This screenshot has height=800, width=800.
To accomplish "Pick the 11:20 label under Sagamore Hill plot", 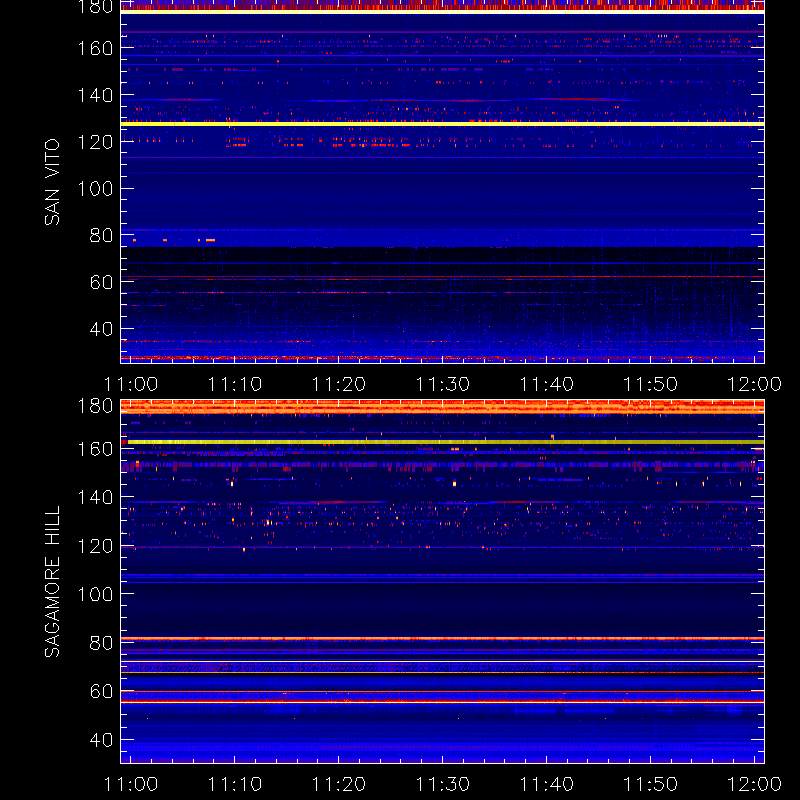I will coord(339,784).
